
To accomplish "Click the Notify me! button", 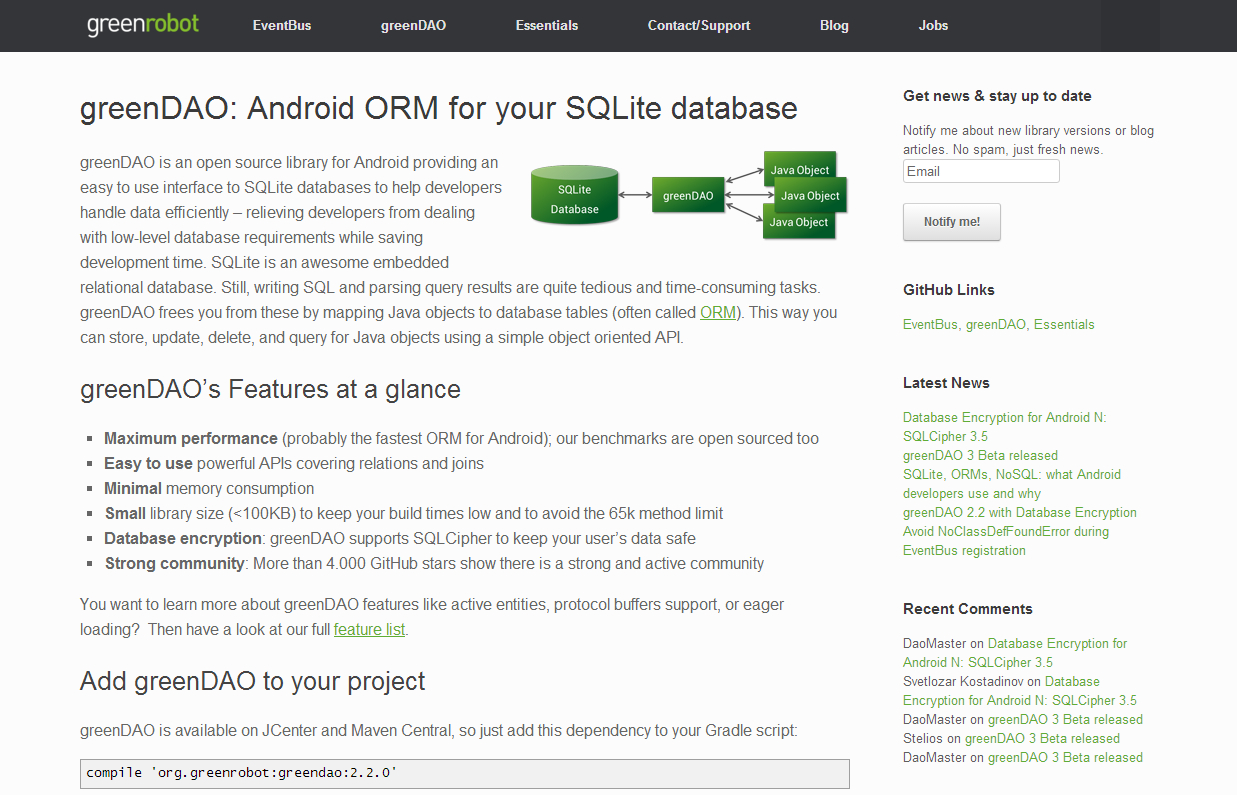I will coord(952,222).
